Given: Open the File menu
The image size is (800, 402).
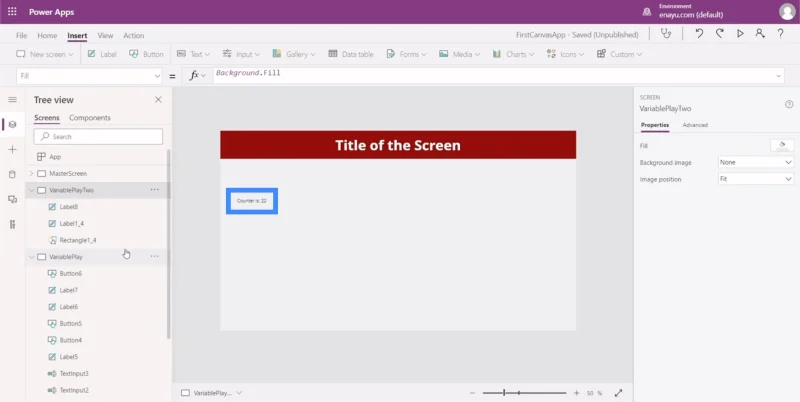Looking at the screenshot, I should point(21,36).
